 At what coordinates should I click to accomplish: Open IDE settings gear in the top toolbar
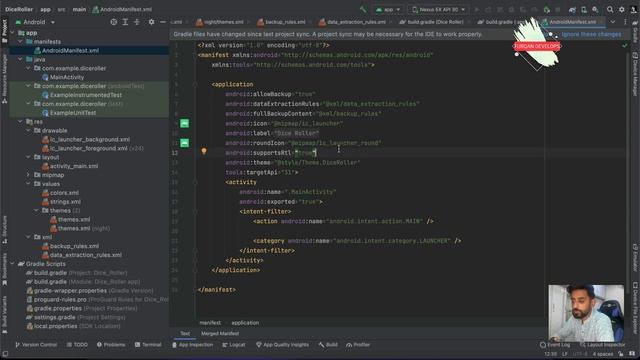[622, 9]
